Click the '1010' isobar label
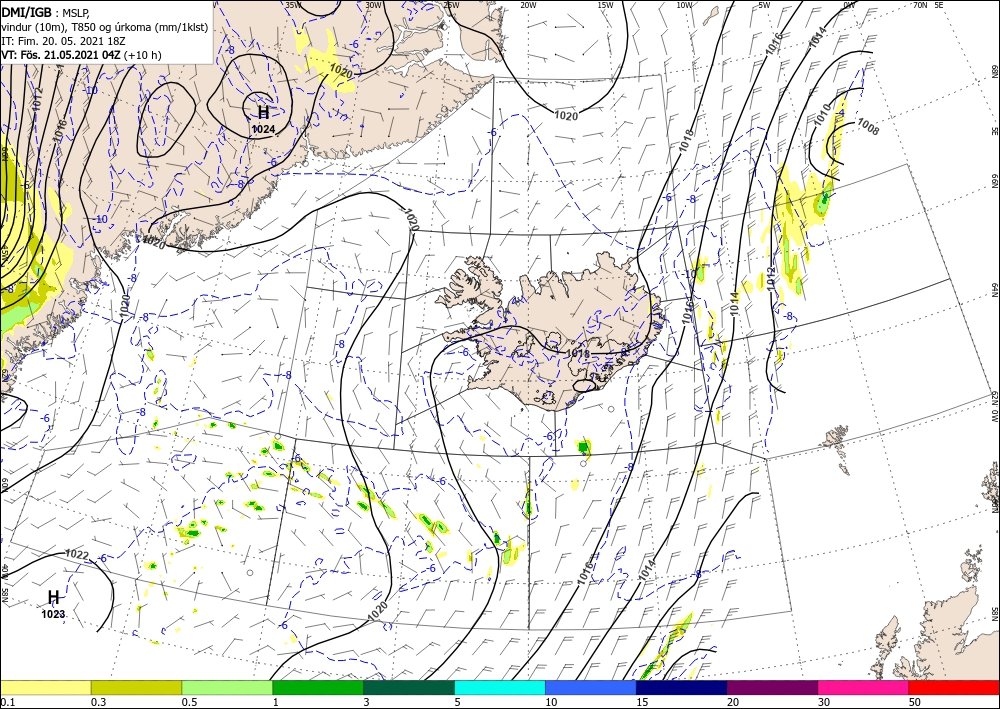This screenshot has height=709, width=1000. pyautogui.click(x=820, y=115)
